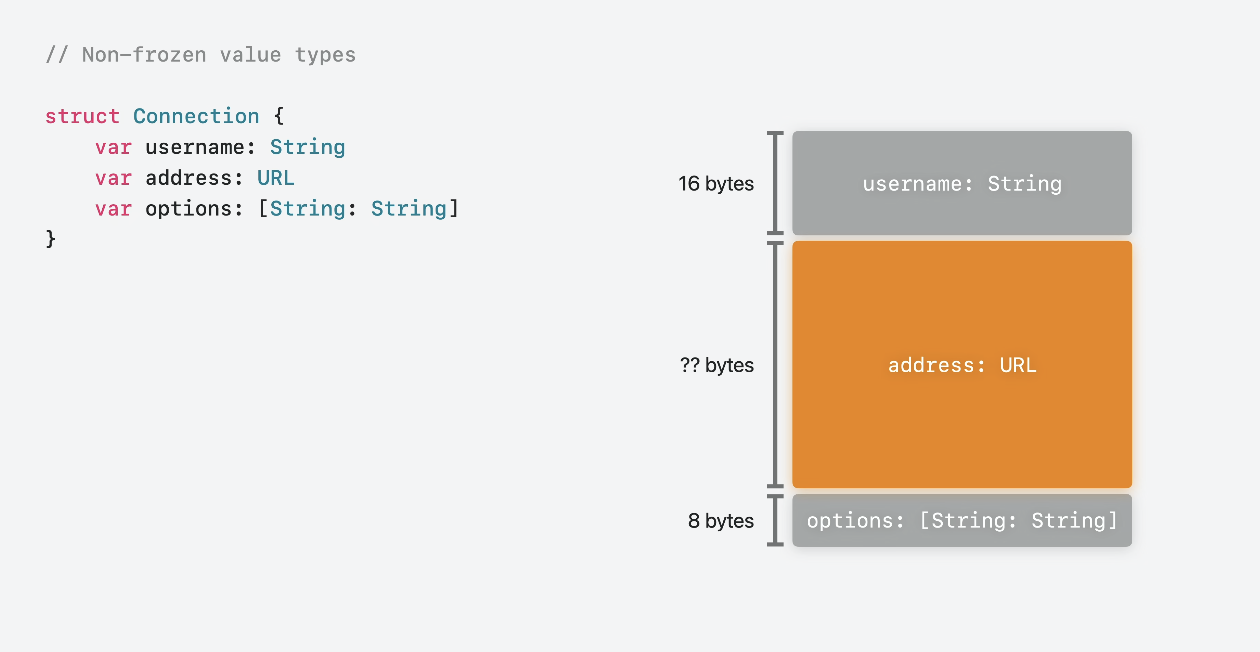Select the "var username: String" code line
This screenshot has height=652, width=1260.
point(220,147)
